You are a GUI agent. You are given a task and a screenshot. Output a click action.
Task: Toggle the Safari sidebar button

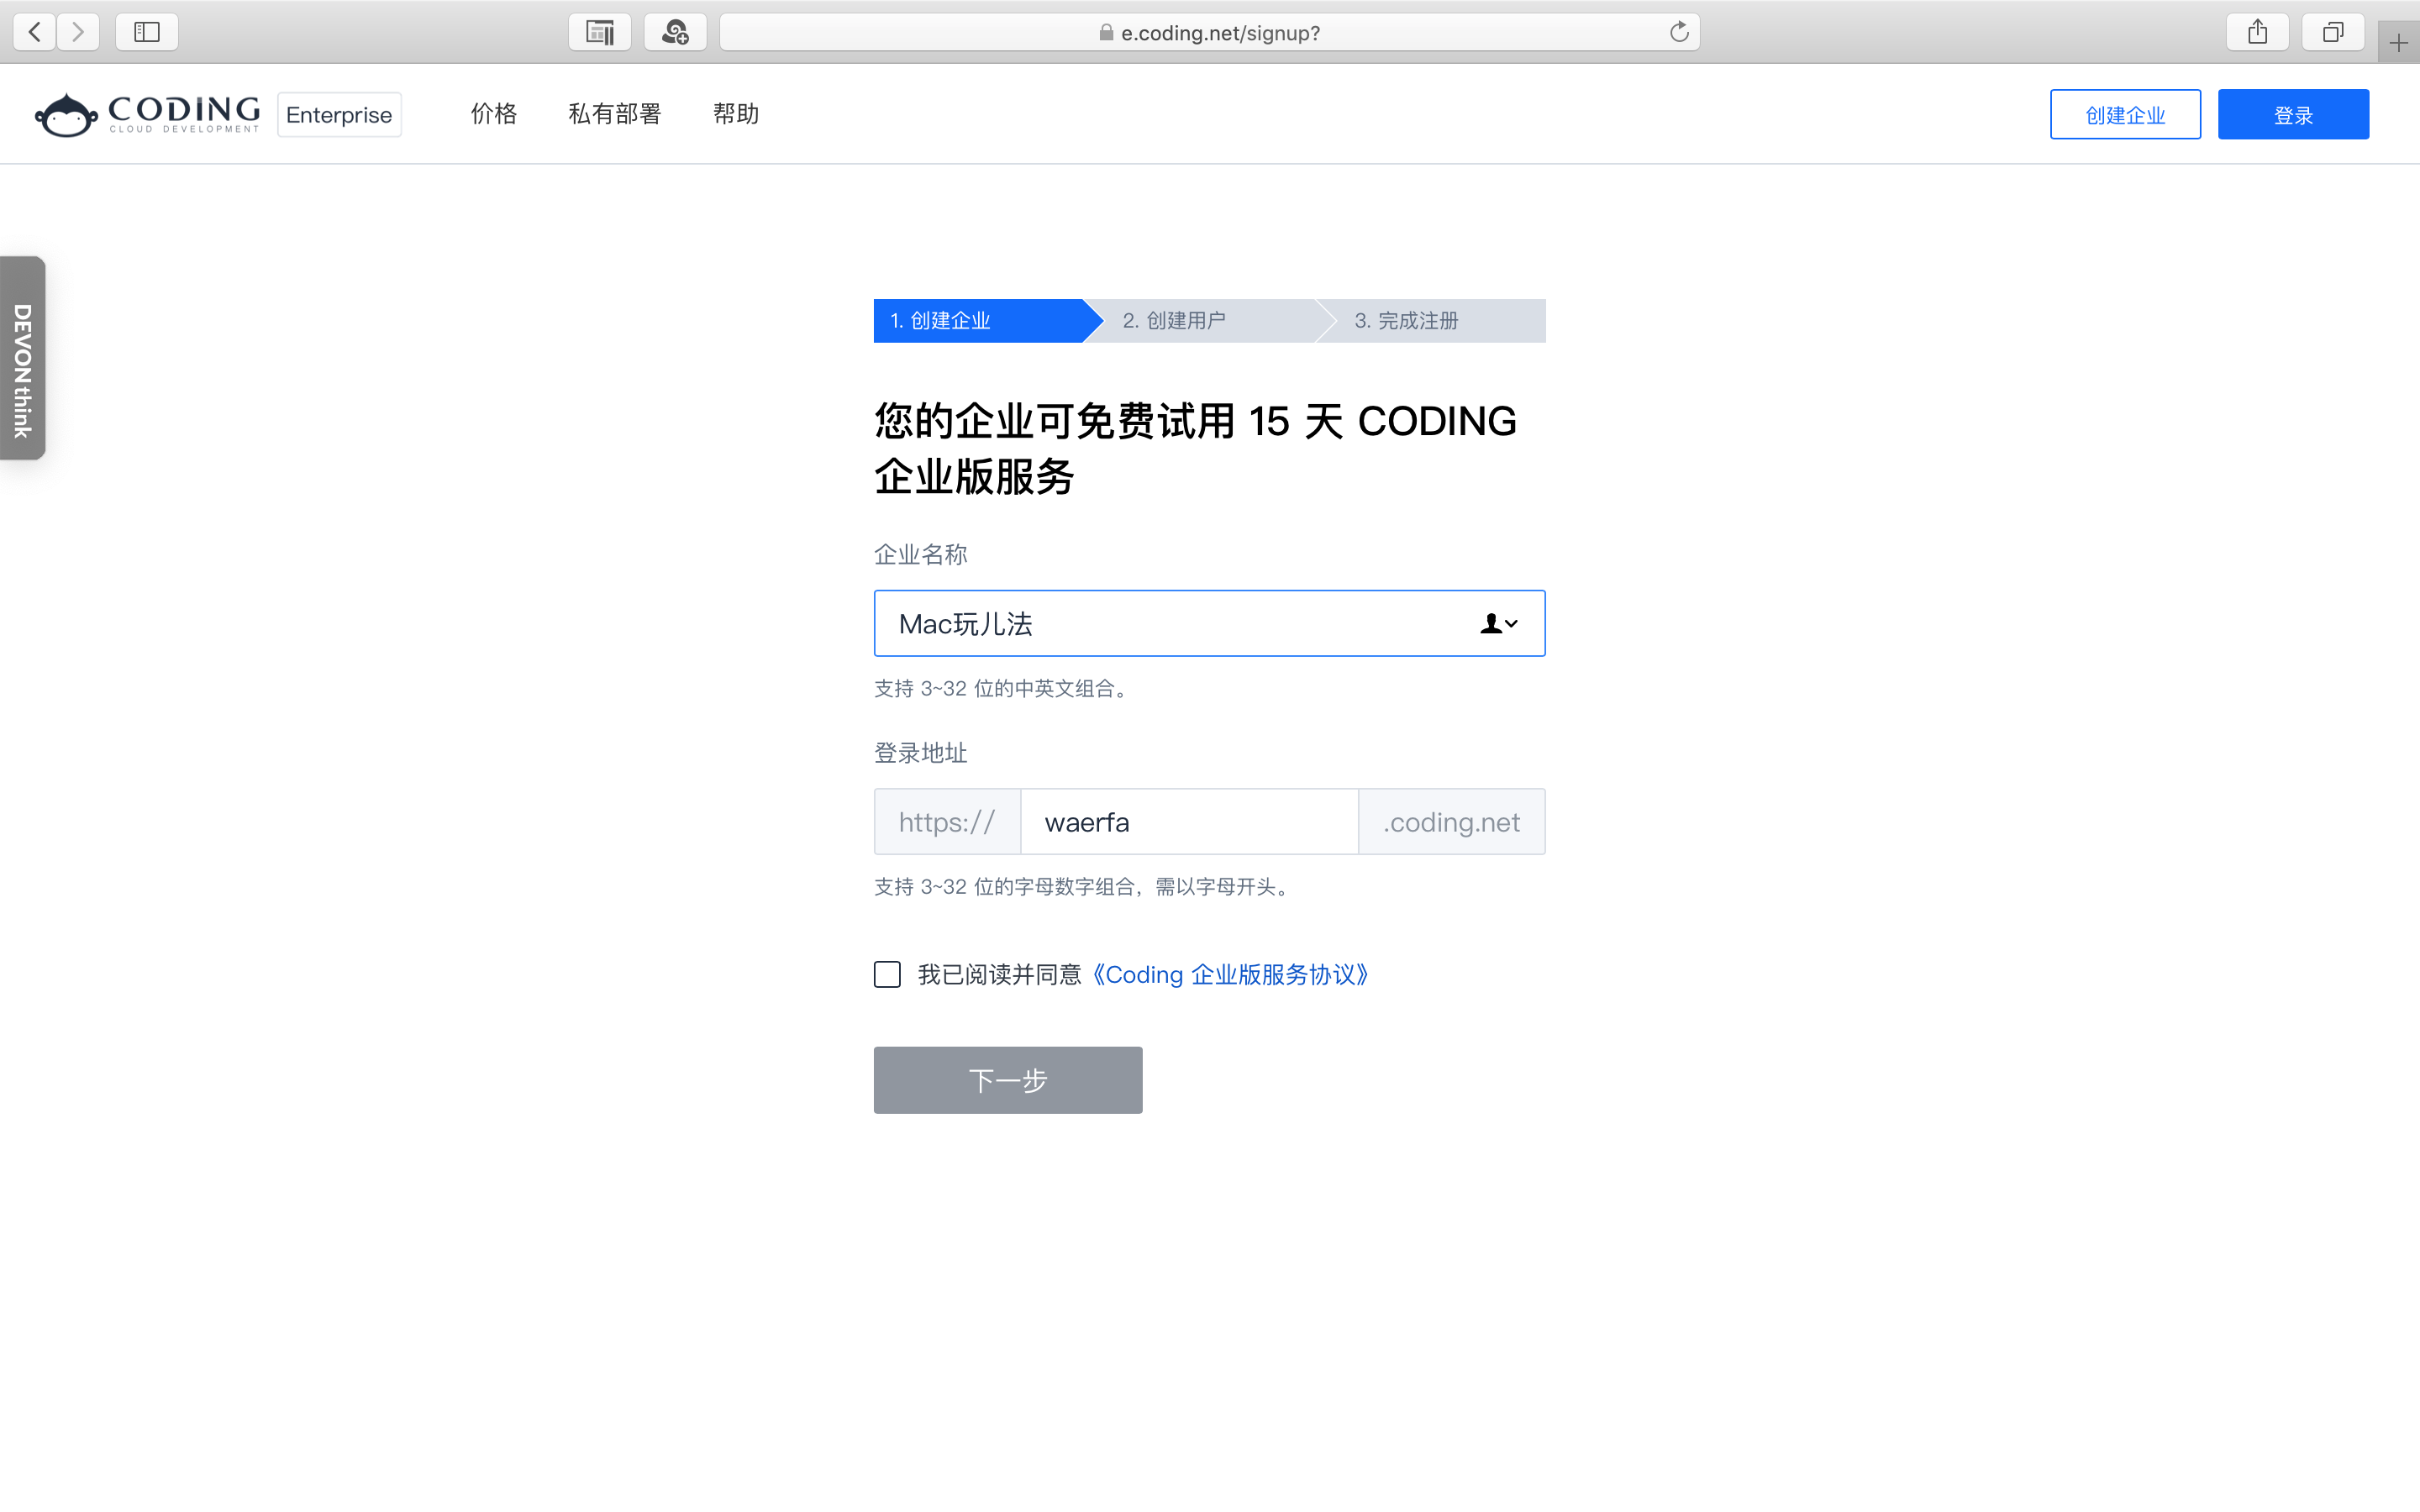147,32
